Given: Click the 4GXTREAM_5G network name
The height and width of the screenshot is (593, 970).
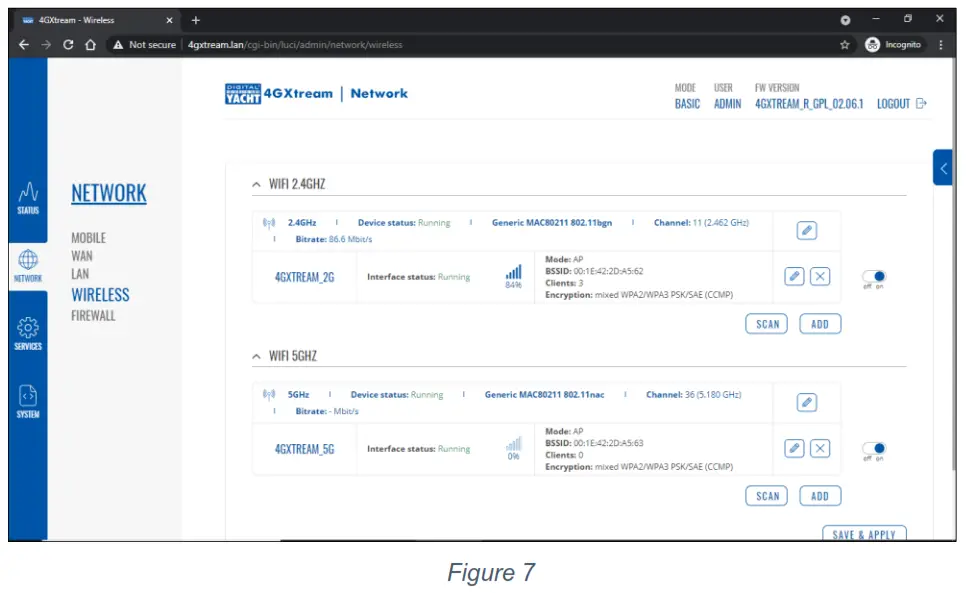Looking at the screenshot, I should tap(304, 449).
